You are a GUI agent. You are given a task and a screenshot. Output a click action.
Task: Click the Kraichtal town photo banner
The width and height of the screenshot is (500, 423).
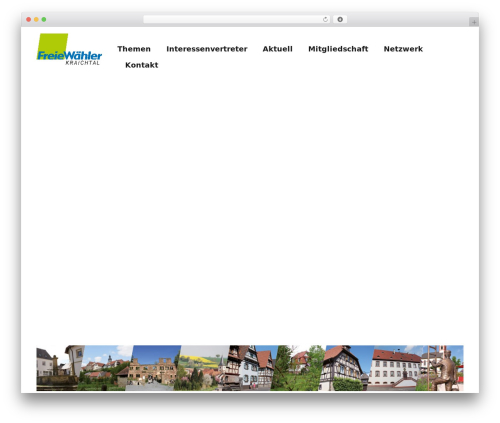click(x=250, y=368)
